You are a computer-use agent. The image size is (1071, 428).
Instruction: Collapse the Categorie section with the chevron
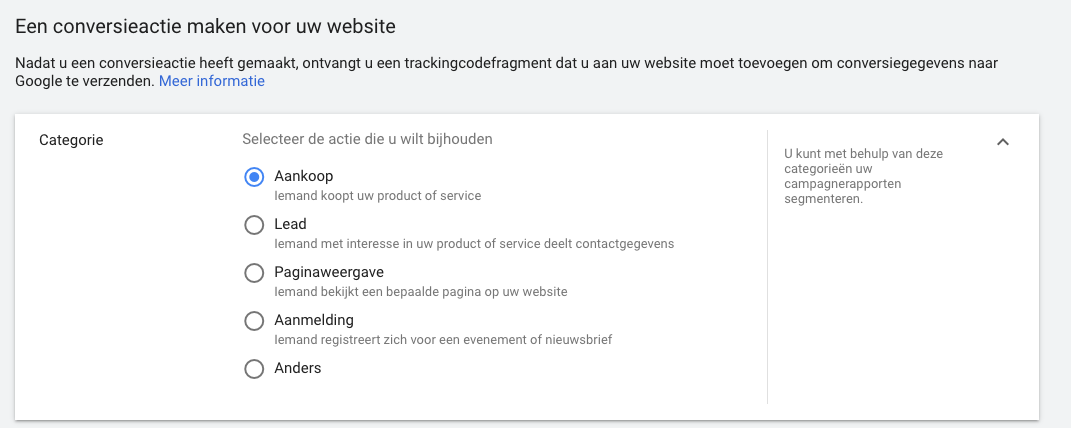pos(1003,142)
